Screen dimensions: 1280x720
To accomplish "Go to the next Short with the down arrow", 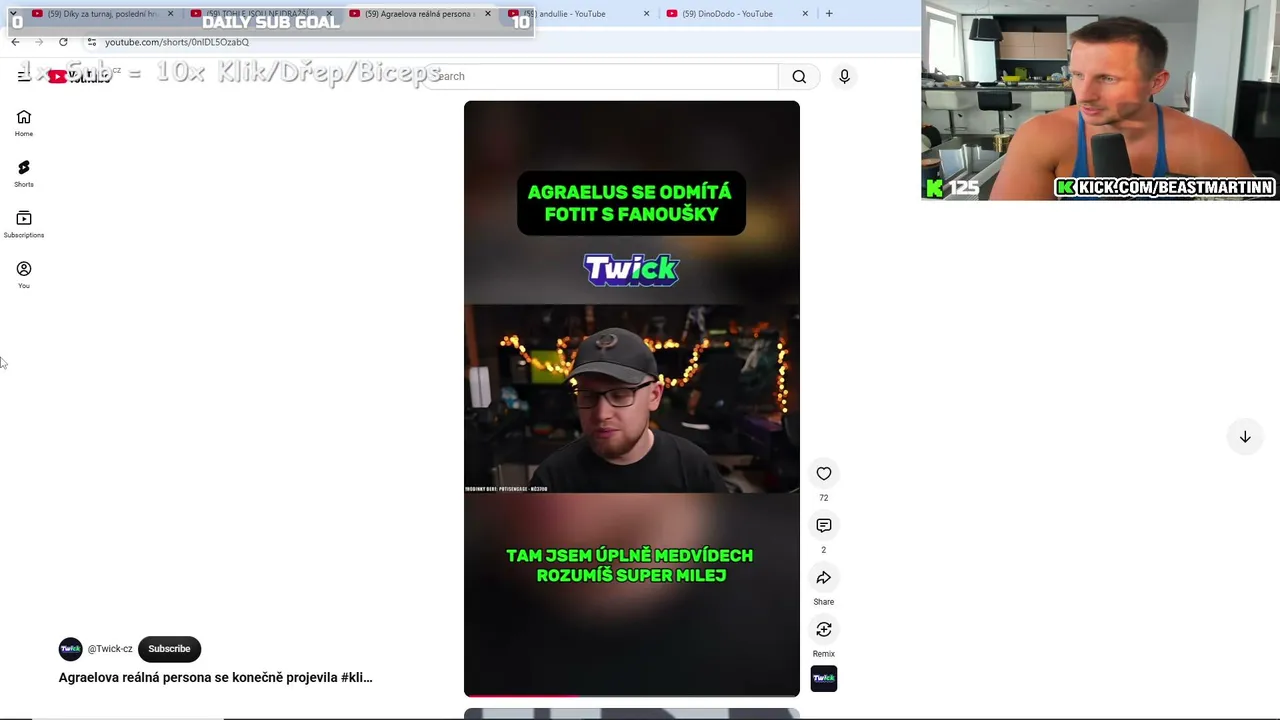I will 1245,437.
